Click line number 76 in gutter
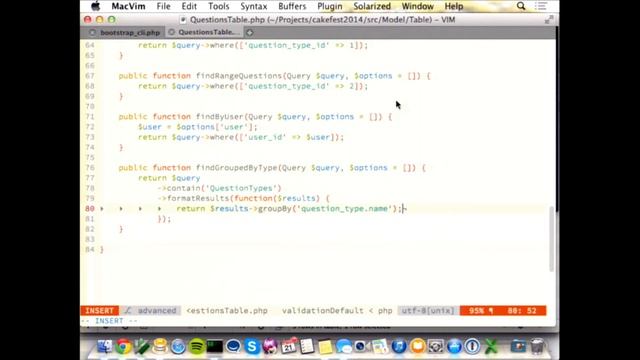640x360 pixels. pyautogui.click(x=90, y=168)
